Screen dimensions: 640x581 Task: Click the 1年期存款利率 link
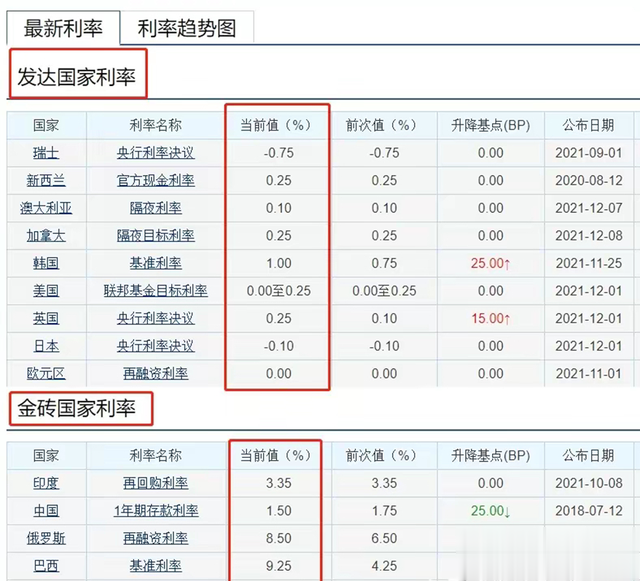[x=156, y=511]
